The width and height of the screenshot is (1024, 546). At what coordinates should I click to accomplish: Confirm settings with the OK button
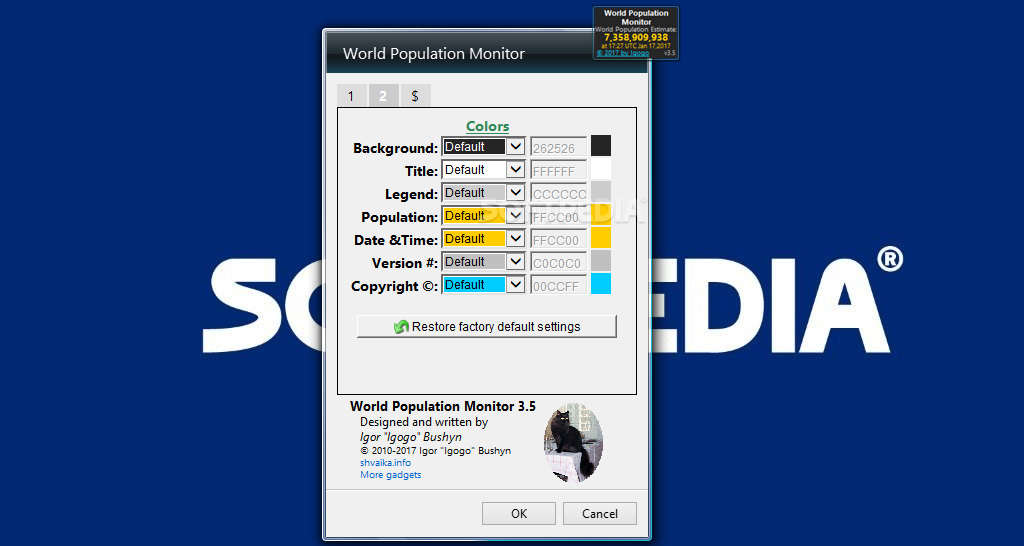click(x=519, y=513)
